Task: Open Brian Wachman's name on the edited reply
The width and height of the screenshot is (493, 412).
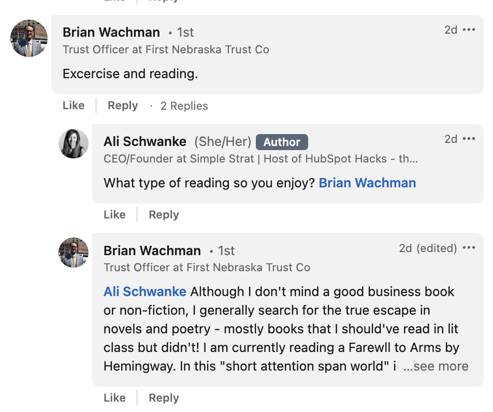Action: [x=152, y=250]
